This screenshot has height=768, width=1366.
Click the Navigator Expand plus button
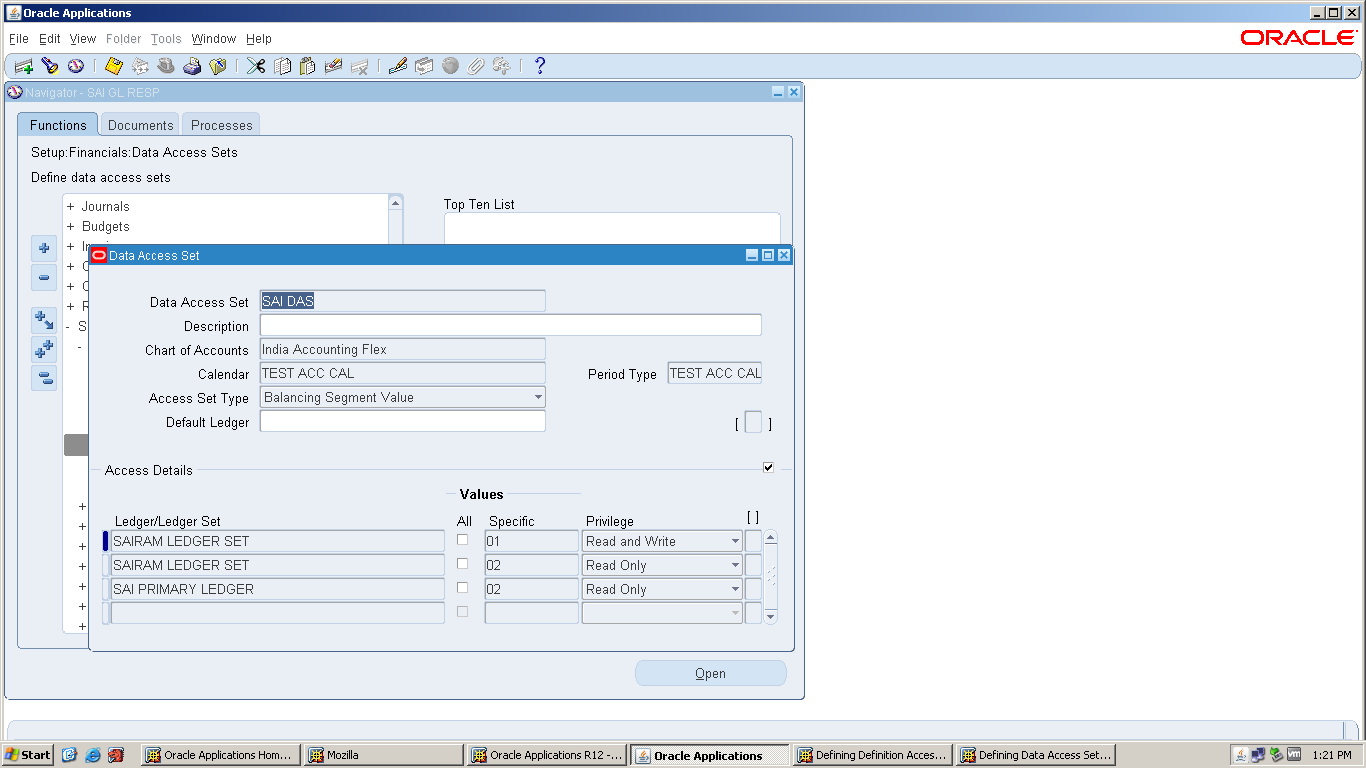click(x=44, y=247)
